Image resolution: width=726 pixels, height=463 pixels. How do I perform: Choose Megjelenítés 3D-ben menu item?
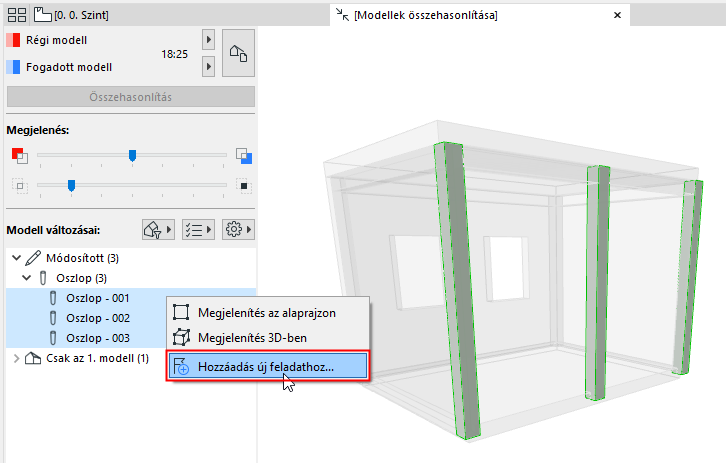[x=268, y=338]
